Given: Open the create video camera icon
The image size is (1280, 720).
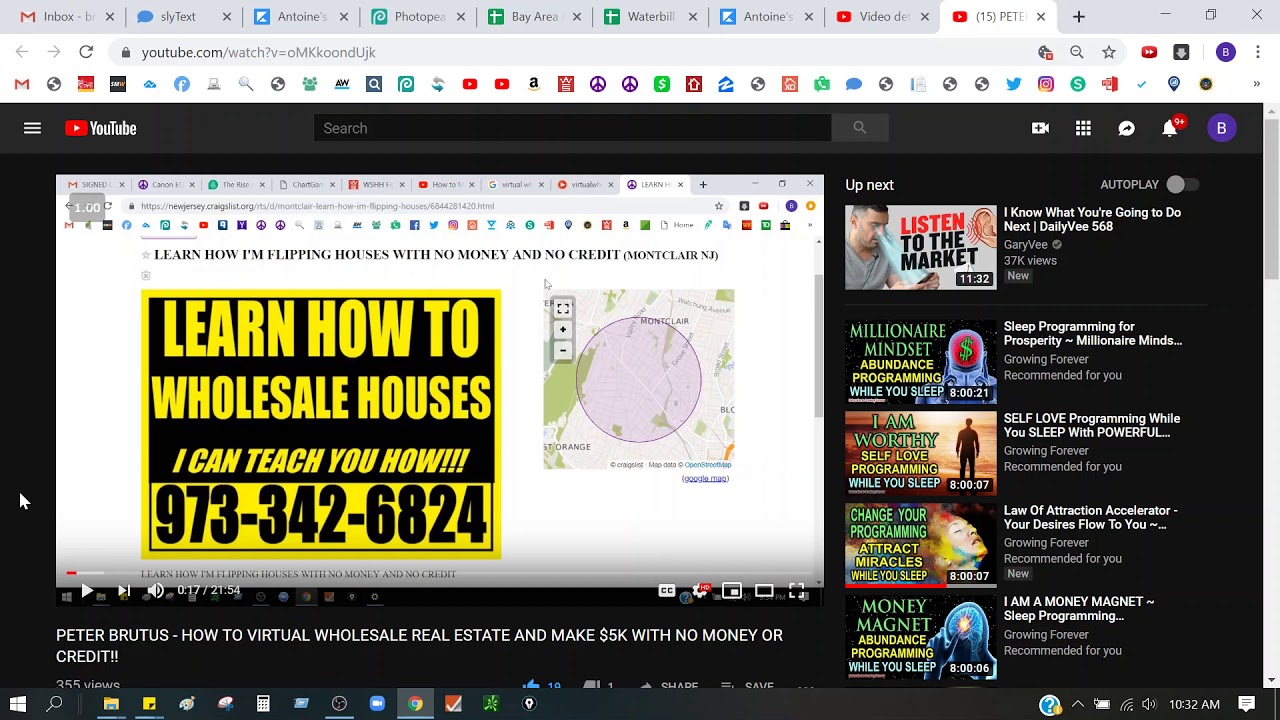Looking at the screenshot, I should 1040,128.
